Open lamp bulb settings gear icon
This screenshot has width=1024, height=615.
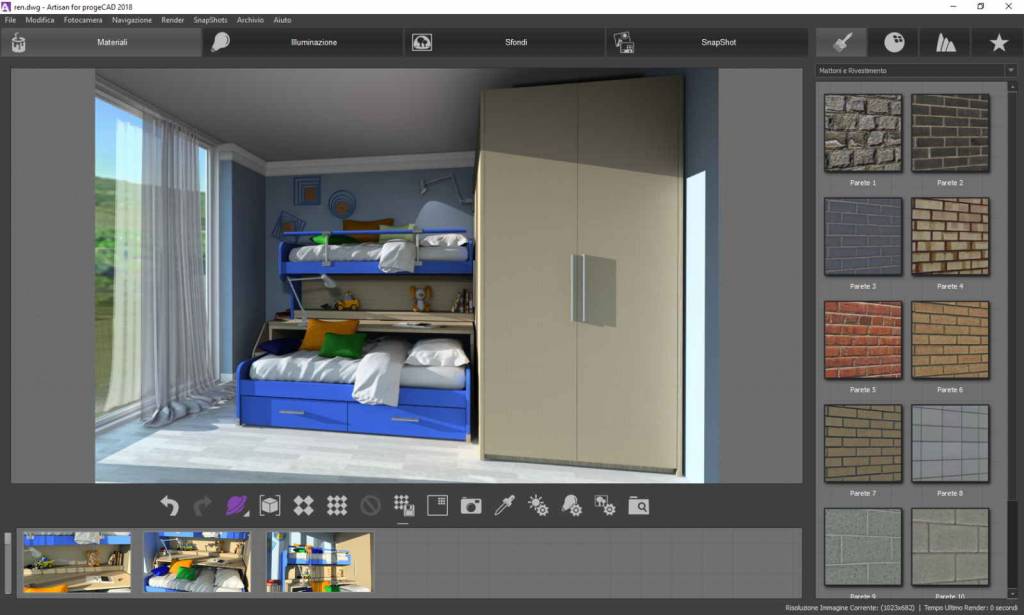click(x=571, y=506)
